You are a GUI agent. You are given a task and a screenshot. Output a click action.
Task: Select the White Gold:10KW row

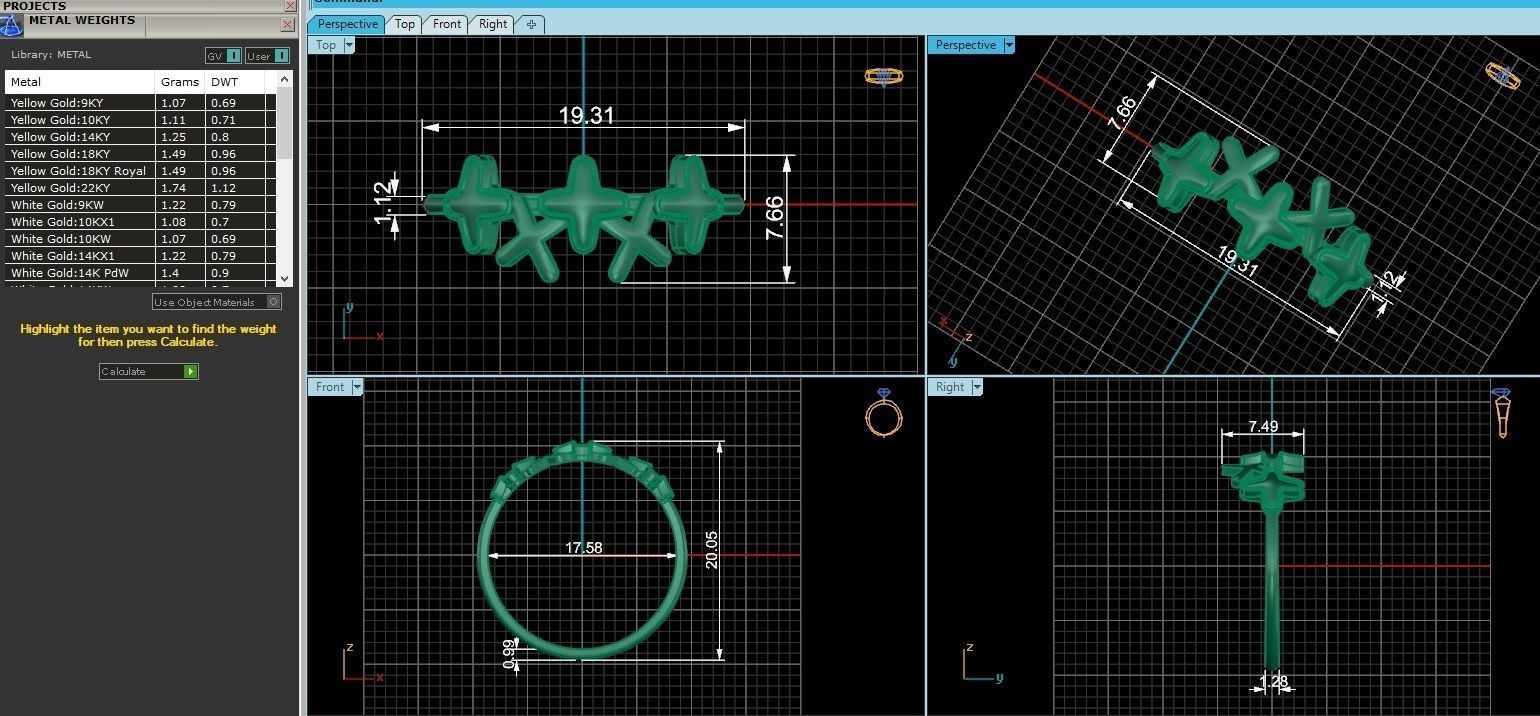[140, 239]
